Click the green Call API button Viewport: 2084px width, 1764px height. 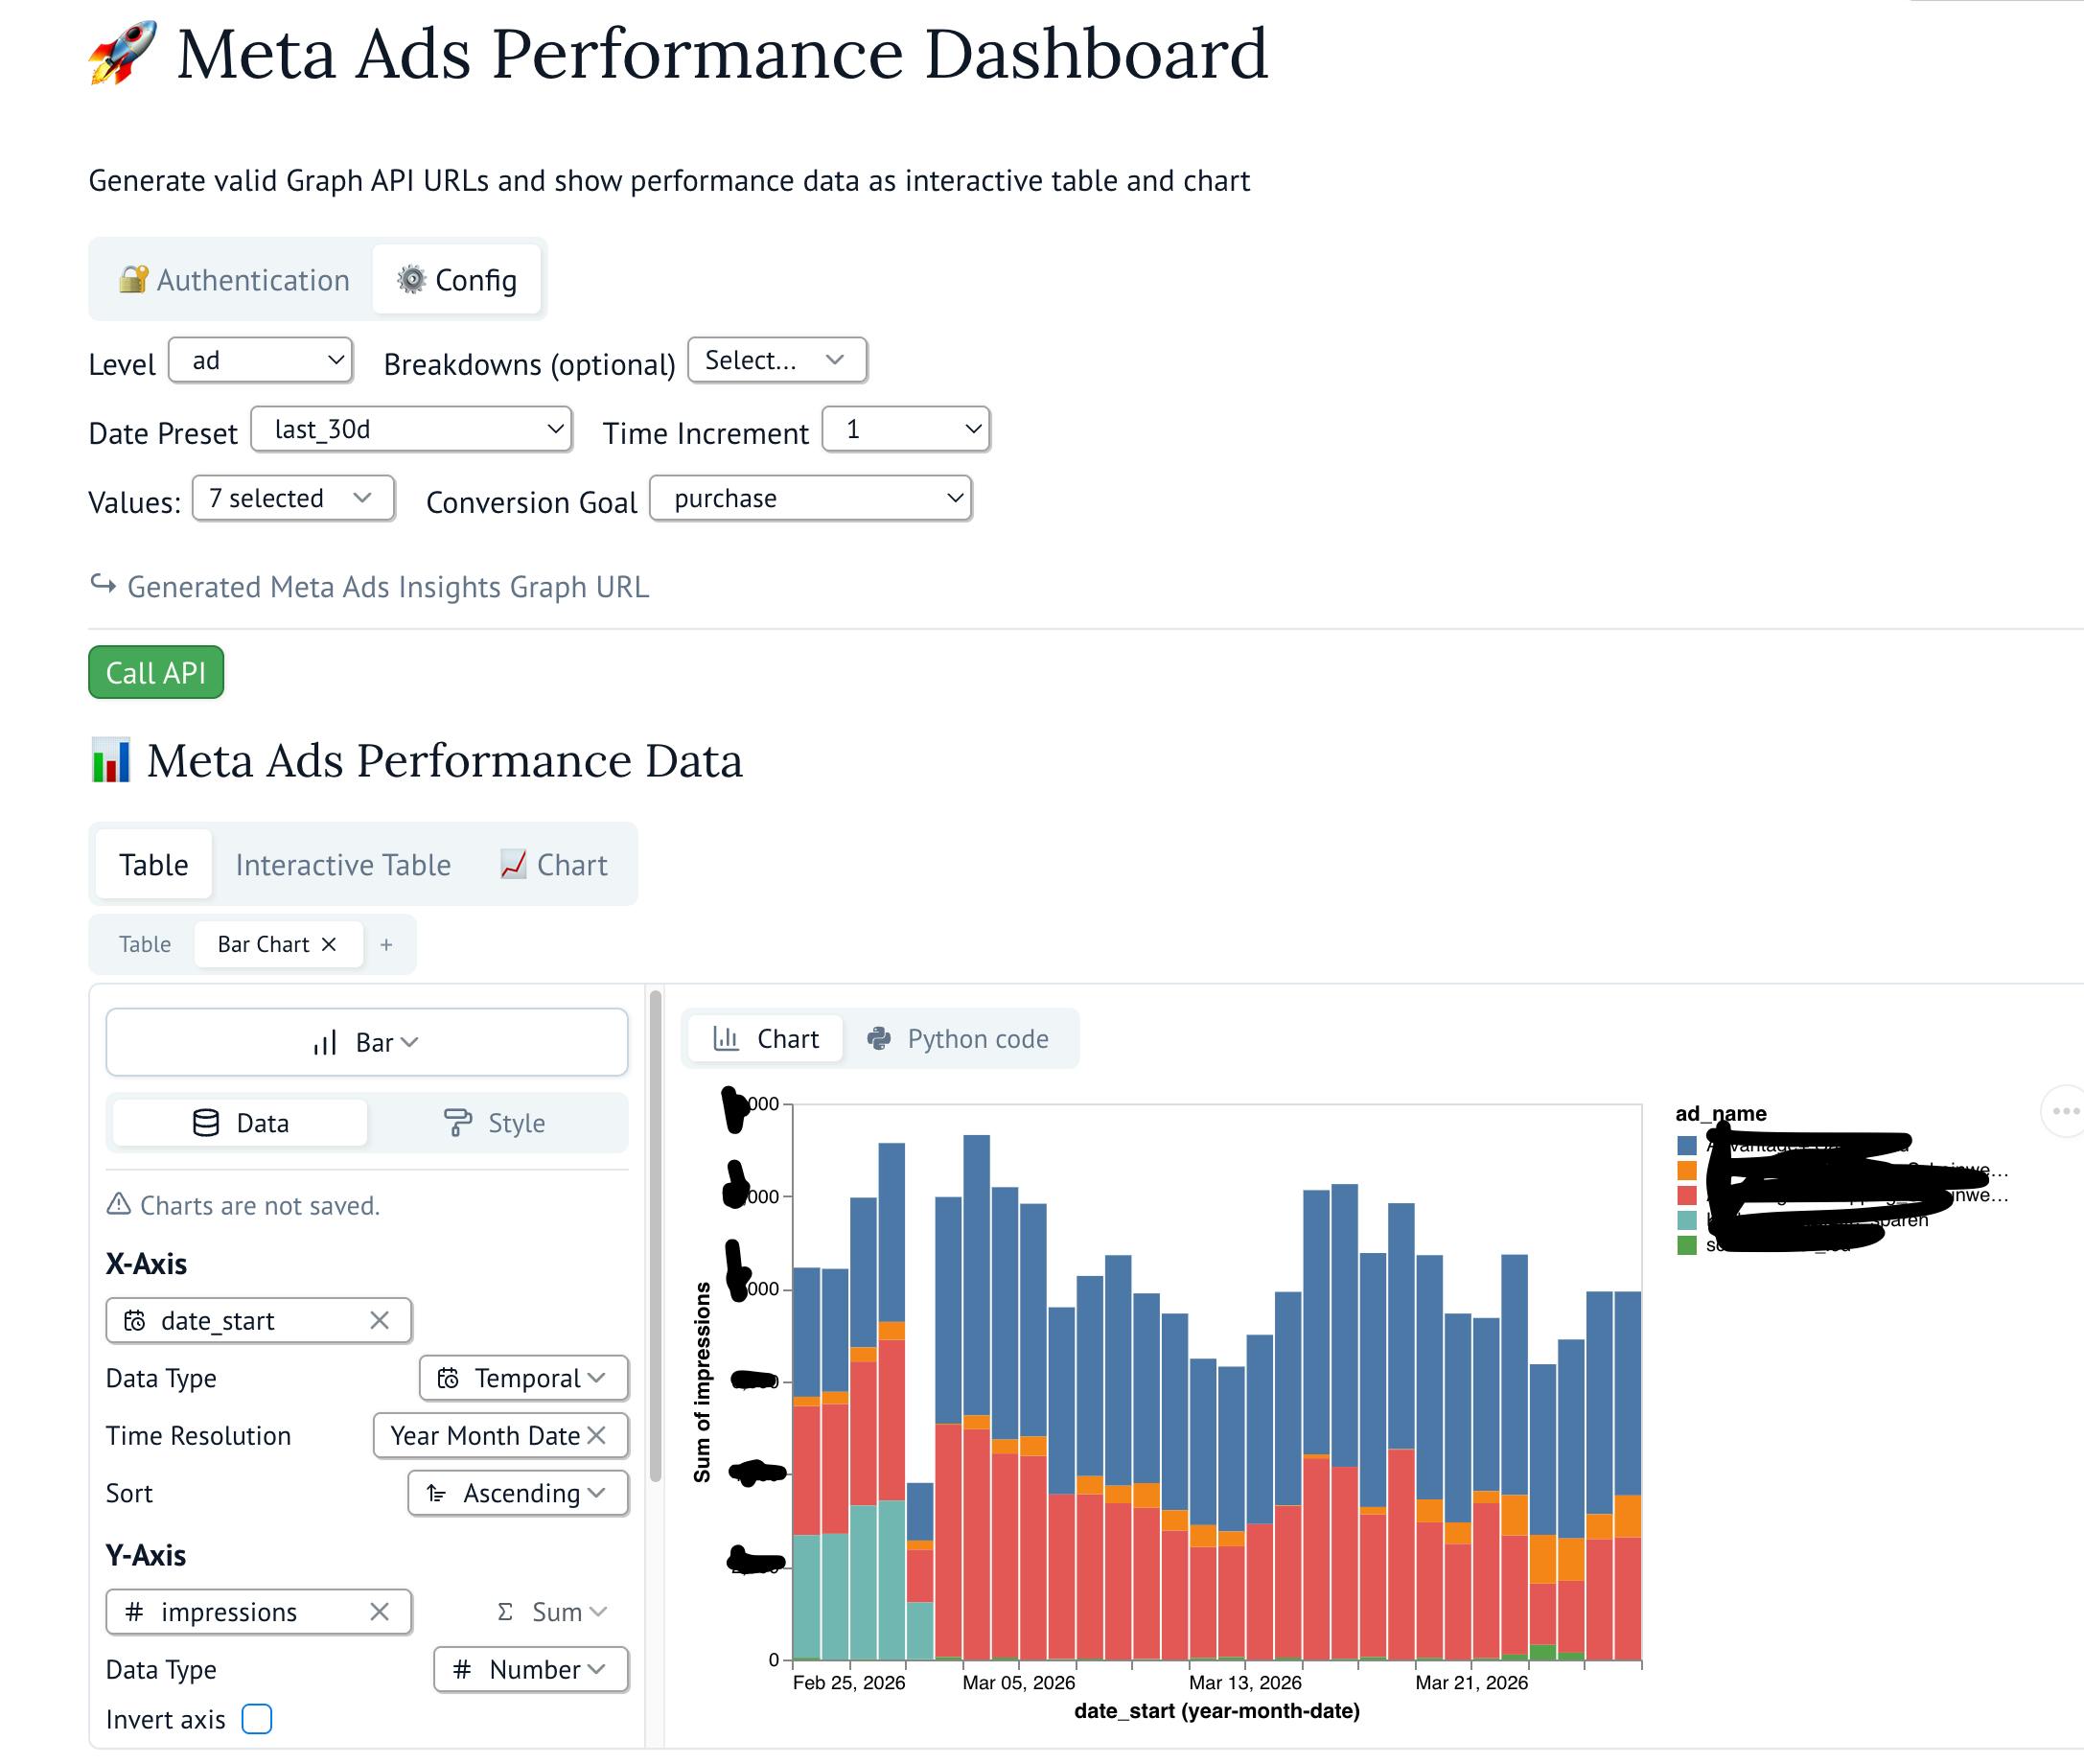tap(156, 672)
